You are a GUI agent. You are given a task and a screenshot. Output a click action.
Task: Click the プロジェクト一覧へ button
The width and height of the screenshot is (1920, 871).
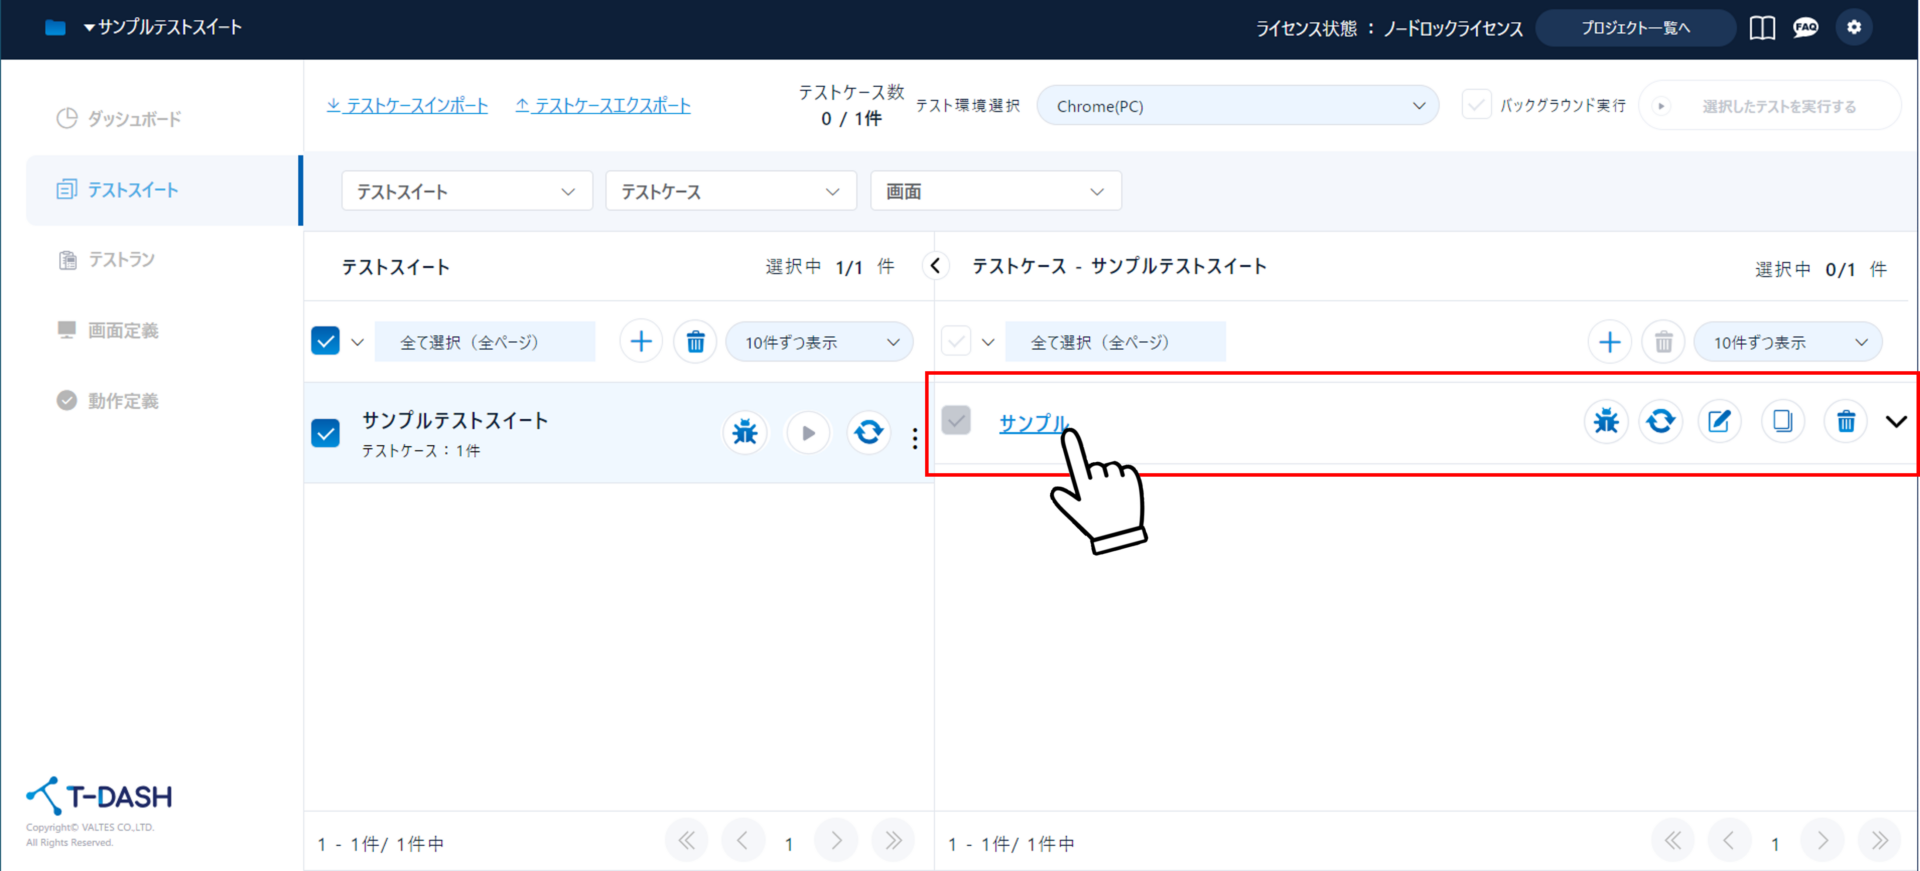click(1635, 28)
